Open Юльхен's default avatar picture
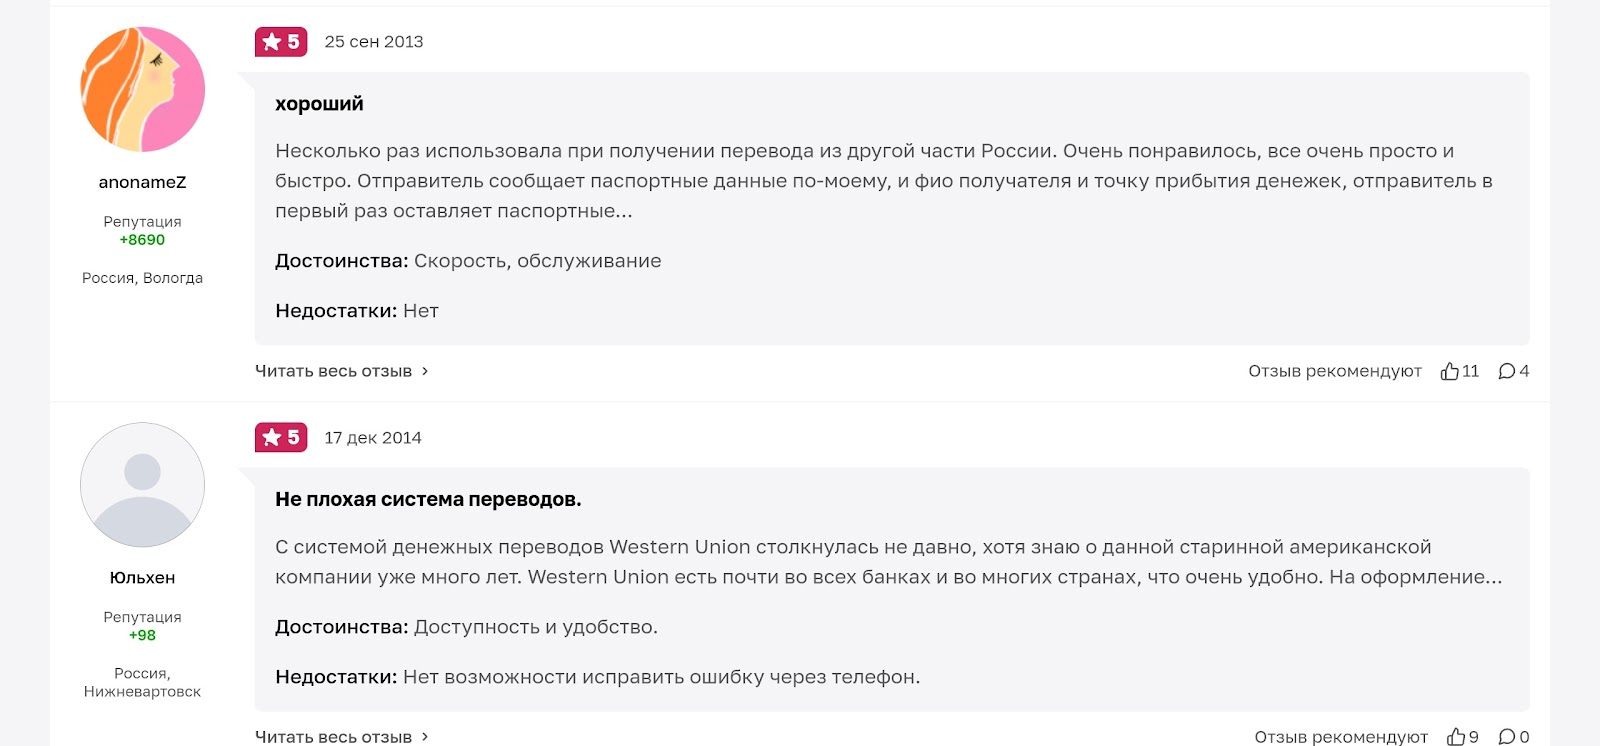The image size is (1600, 746). point(142,485)
